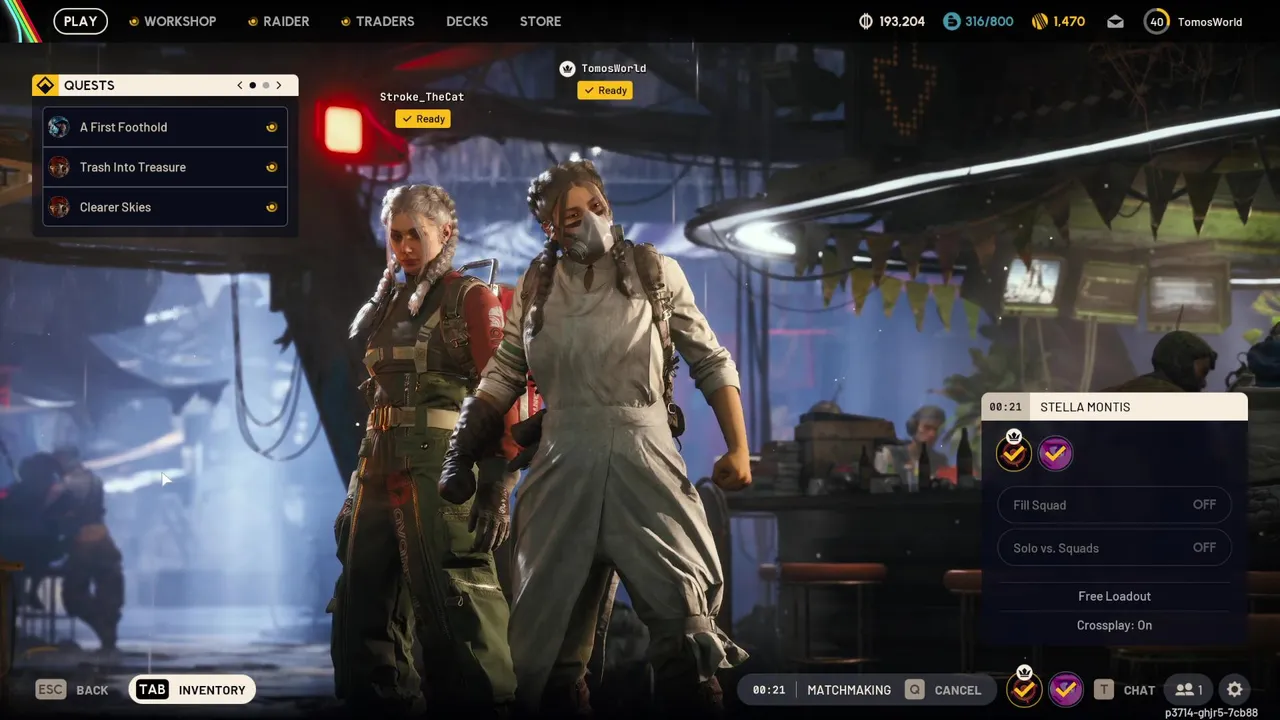Go to previous quests page arrow
The image size is (1280, 720).
240,85
